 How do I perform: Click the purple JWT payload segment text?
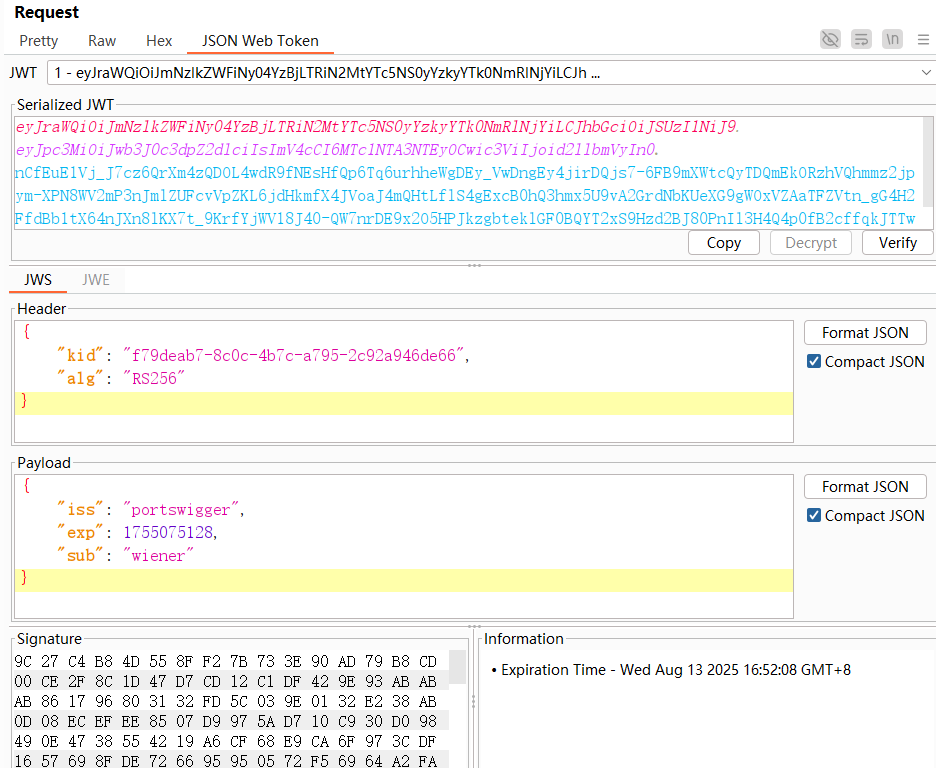337,149
